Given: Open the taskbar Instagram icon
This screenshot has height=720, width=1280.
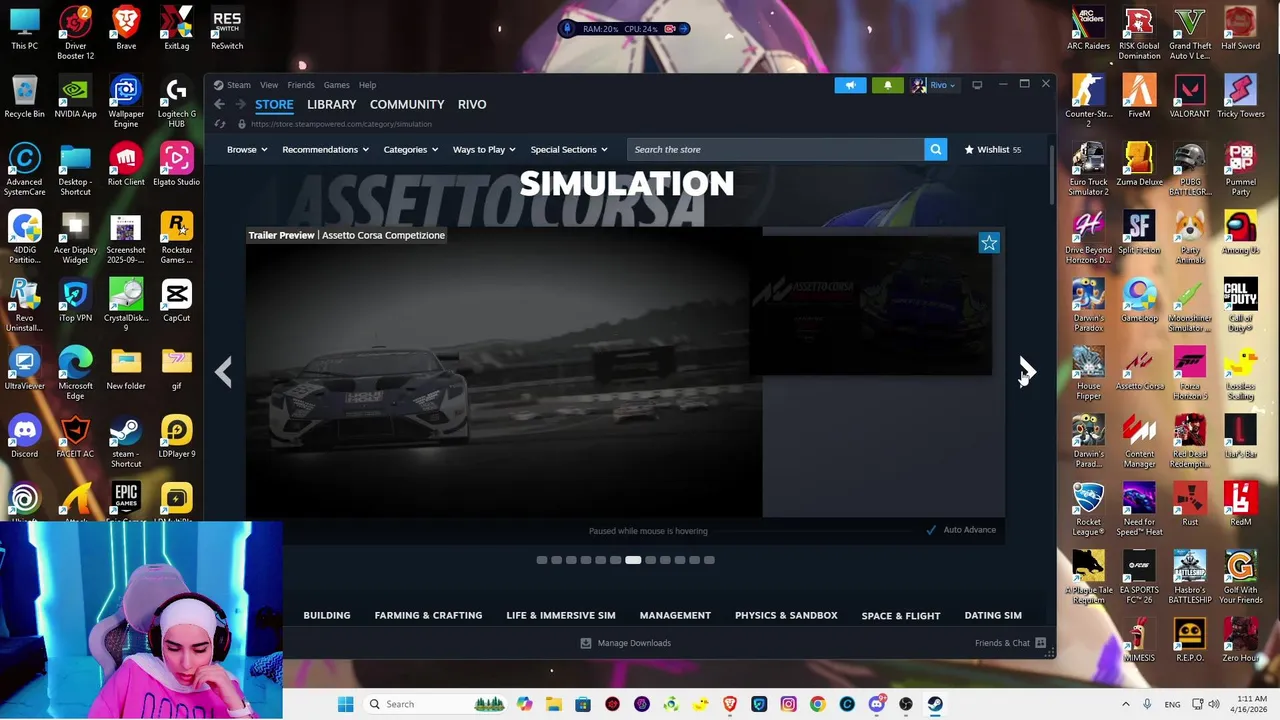Looking at the screenshot, I should tap(788, 704).
